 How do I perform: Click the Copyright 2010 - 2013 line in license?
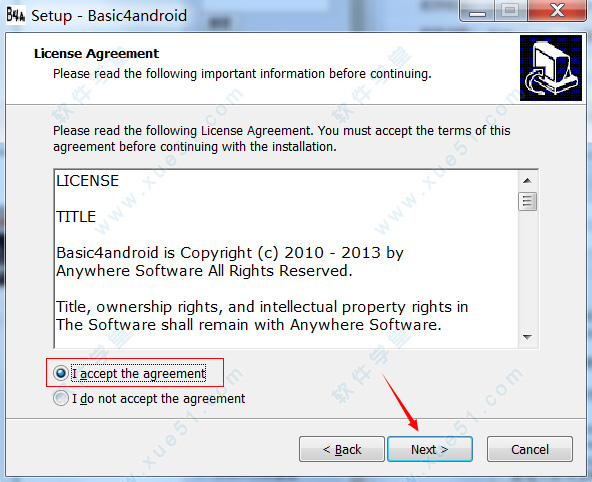pyautogui.click(x=230, y=253)
